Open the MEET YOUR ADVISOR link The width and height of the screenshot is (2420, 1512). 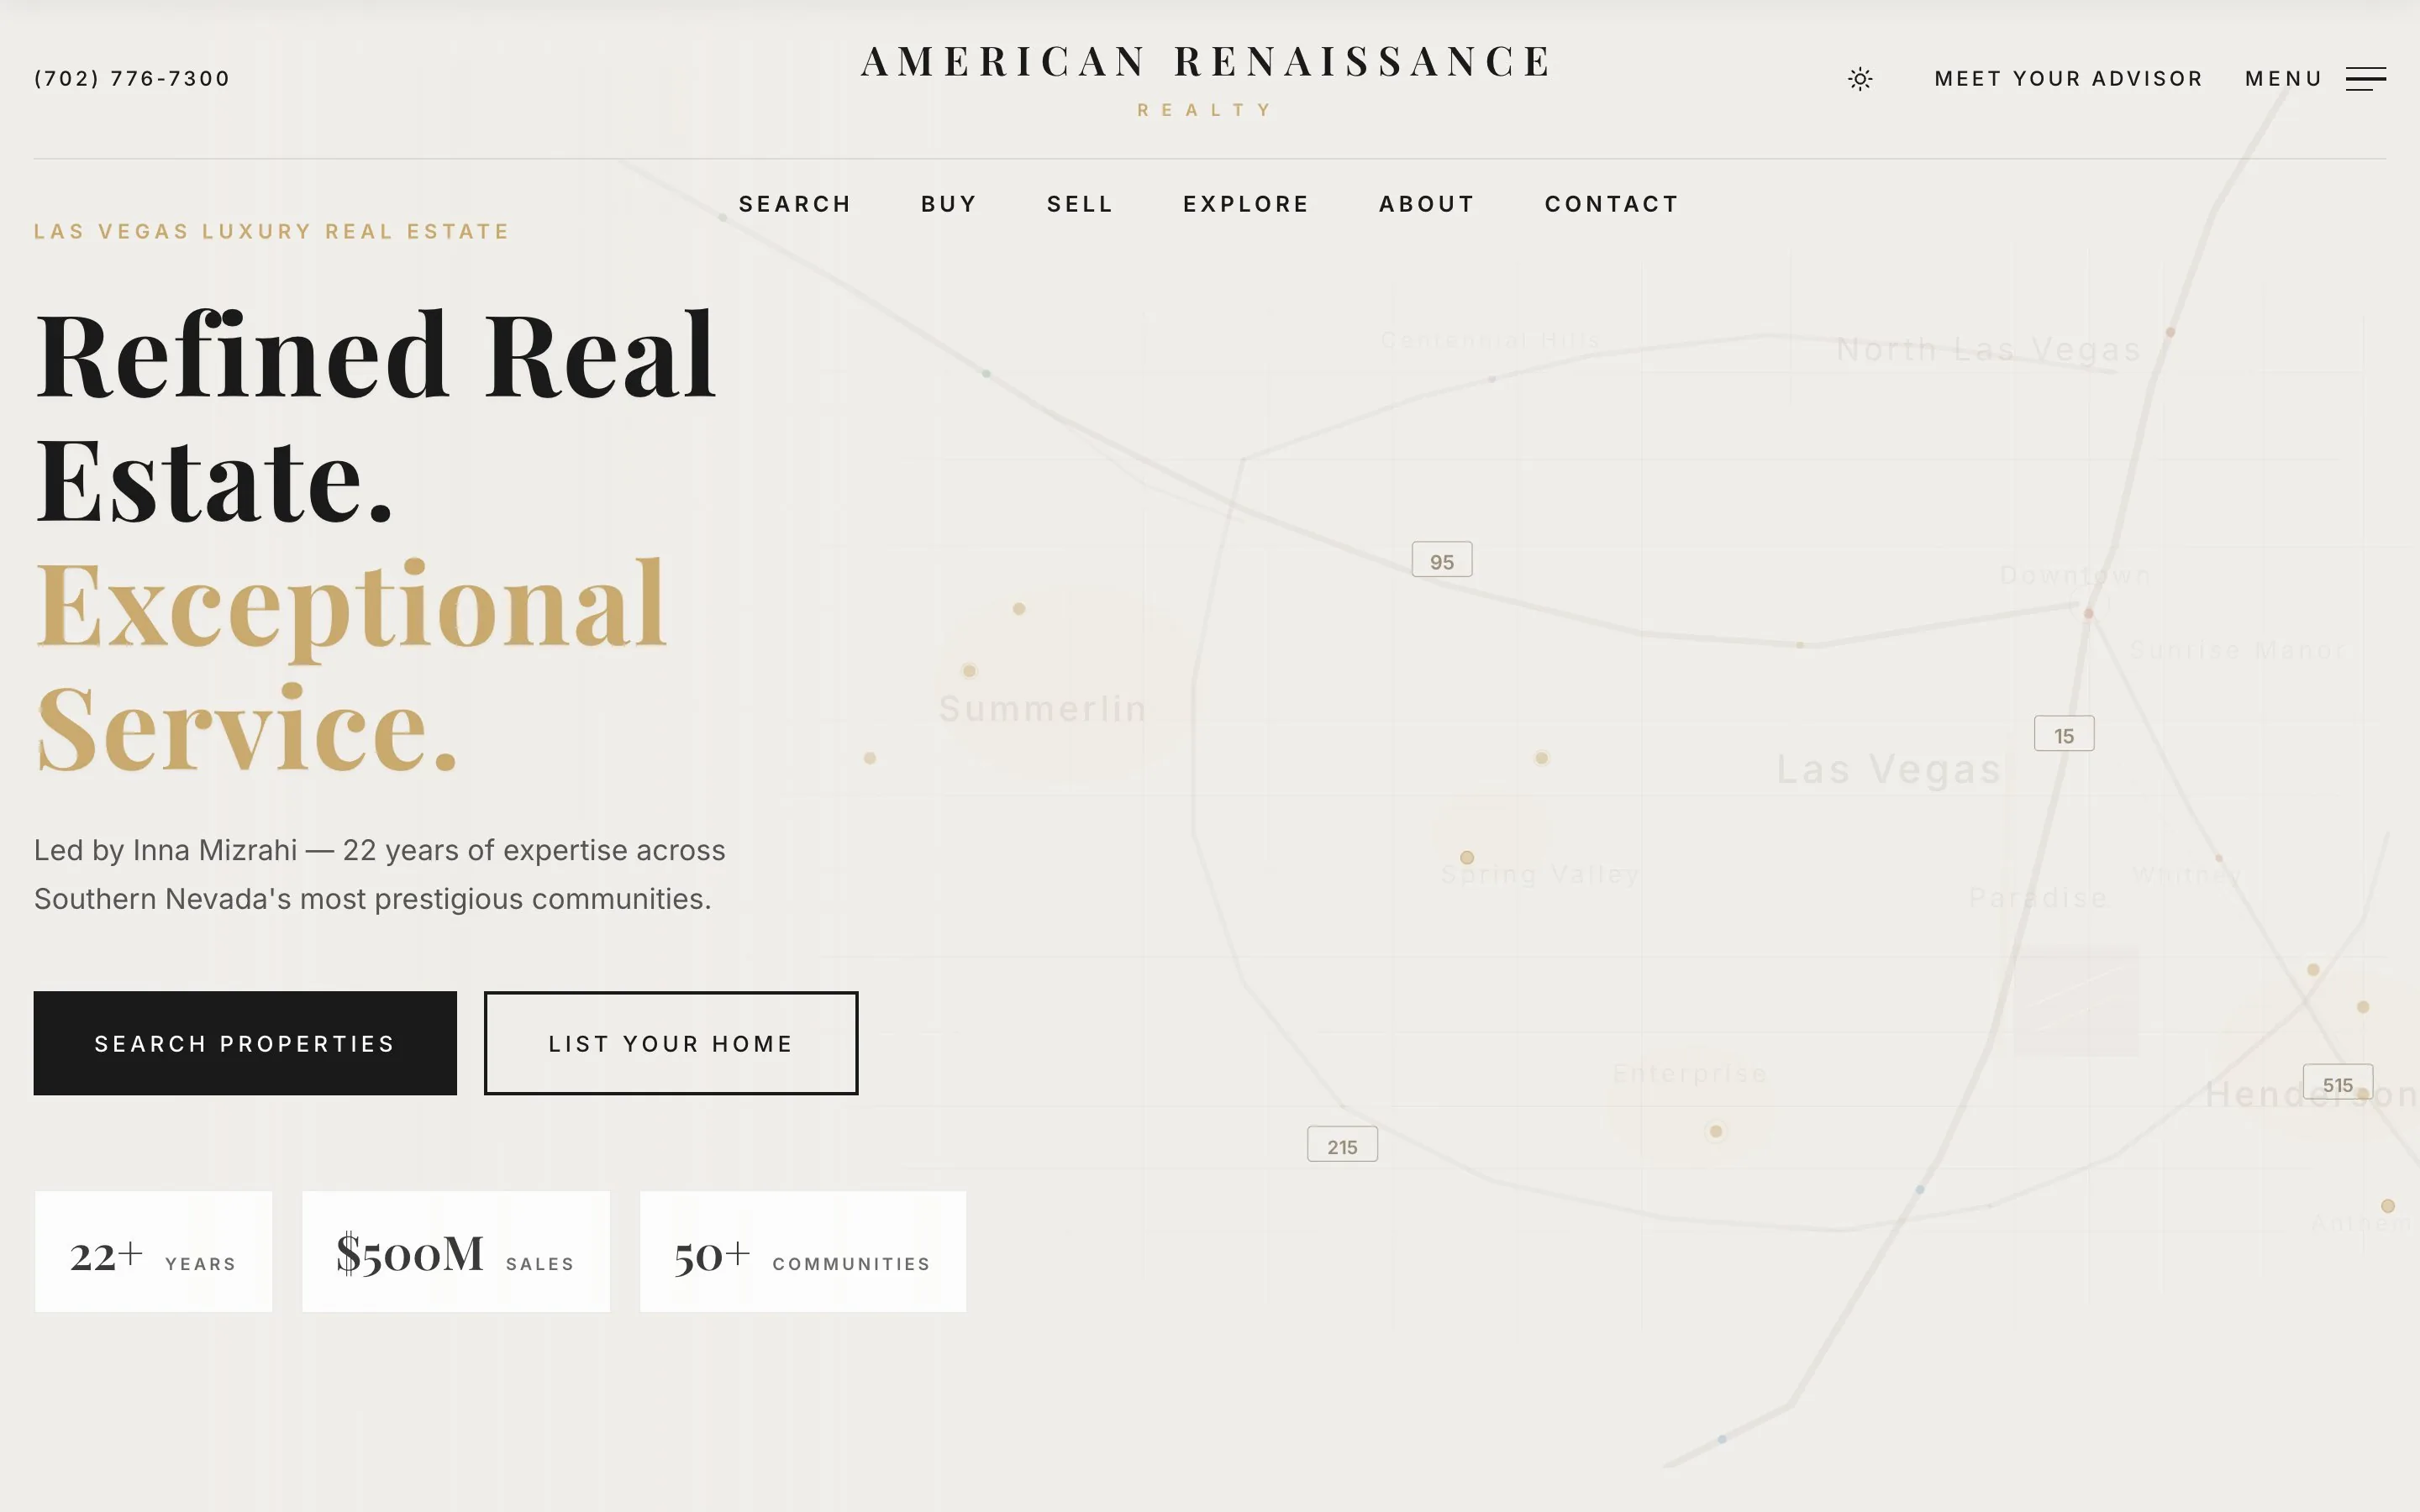click(2068, 78)
